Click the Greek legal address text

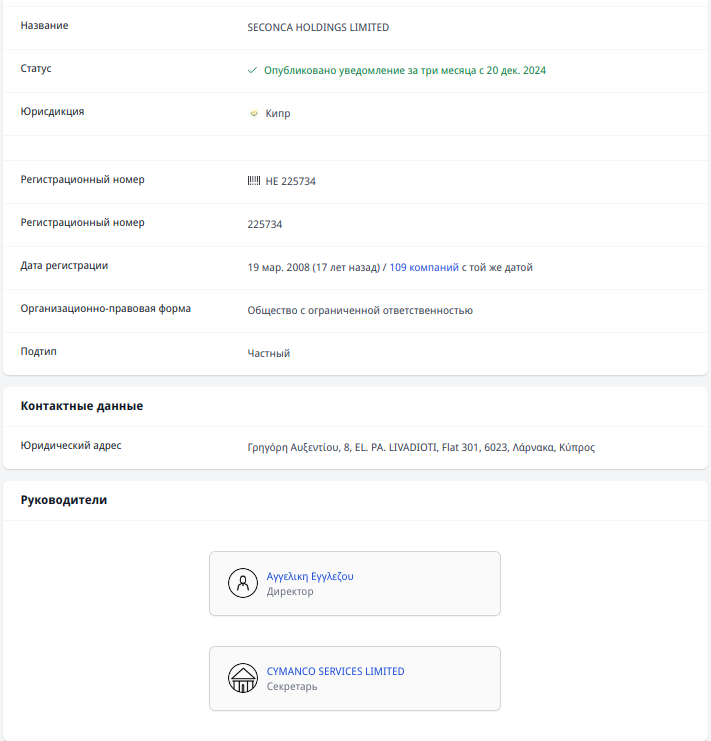(421, 447)
